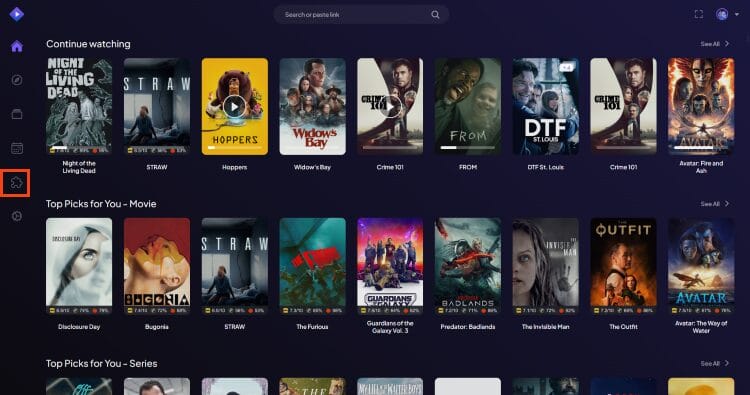
Task: Open The Outfit poster
Action: (x=623, y=266)
